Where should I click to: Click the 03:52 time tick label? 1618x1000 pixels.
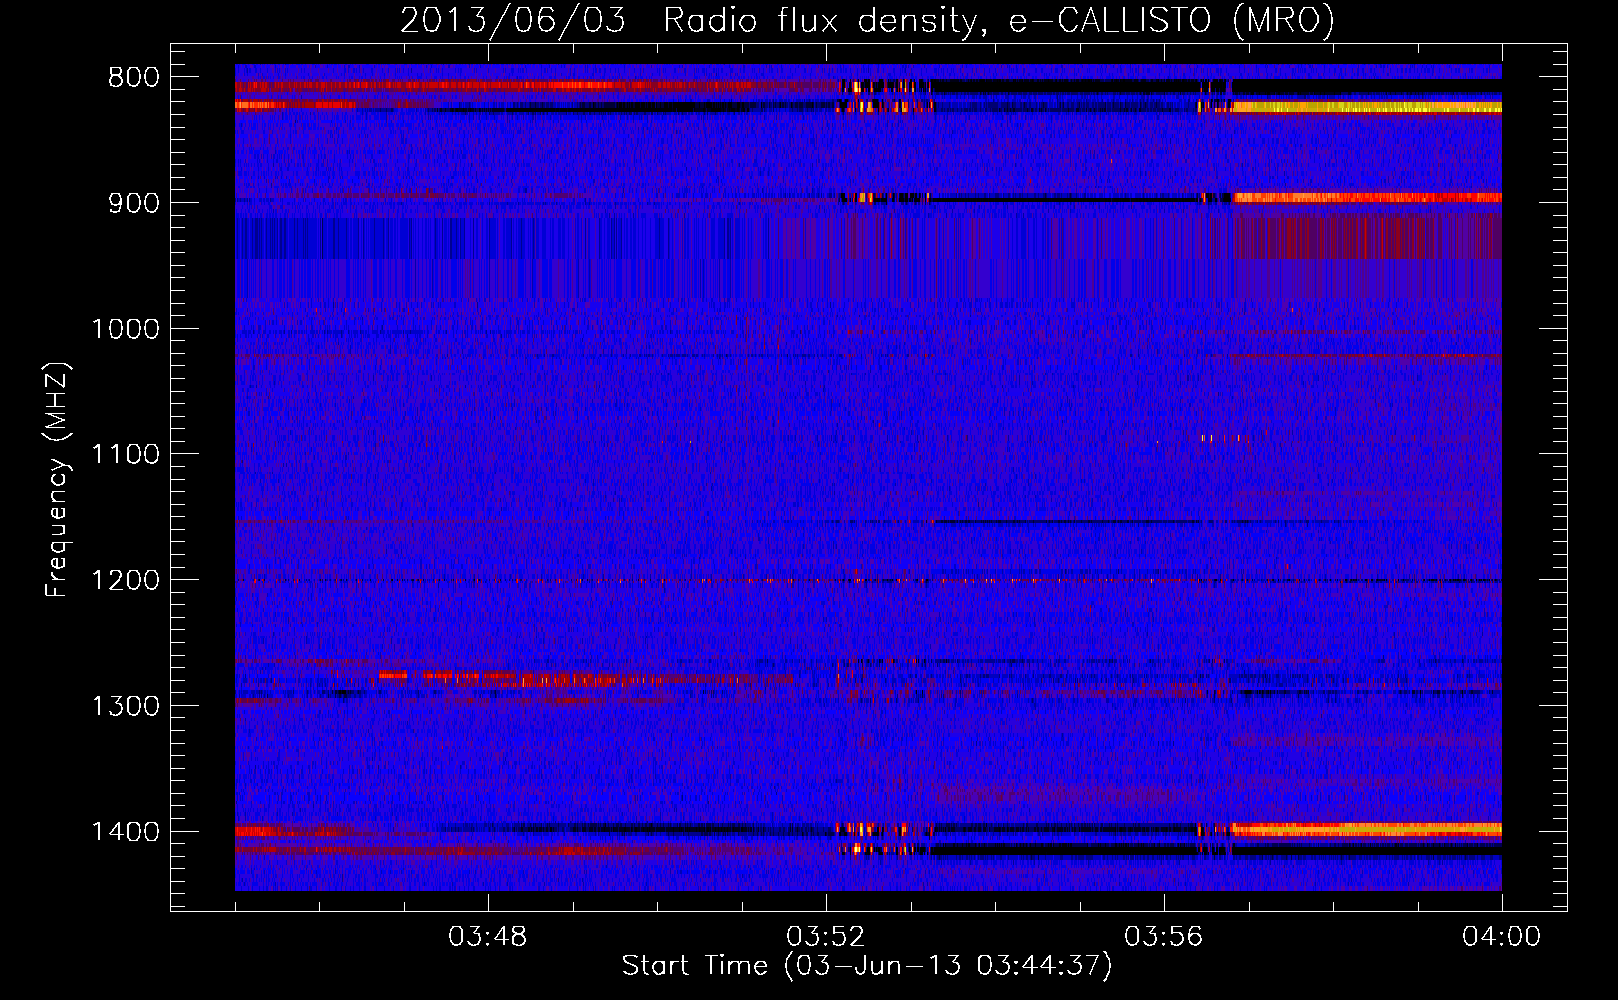[x=825, y=937]
